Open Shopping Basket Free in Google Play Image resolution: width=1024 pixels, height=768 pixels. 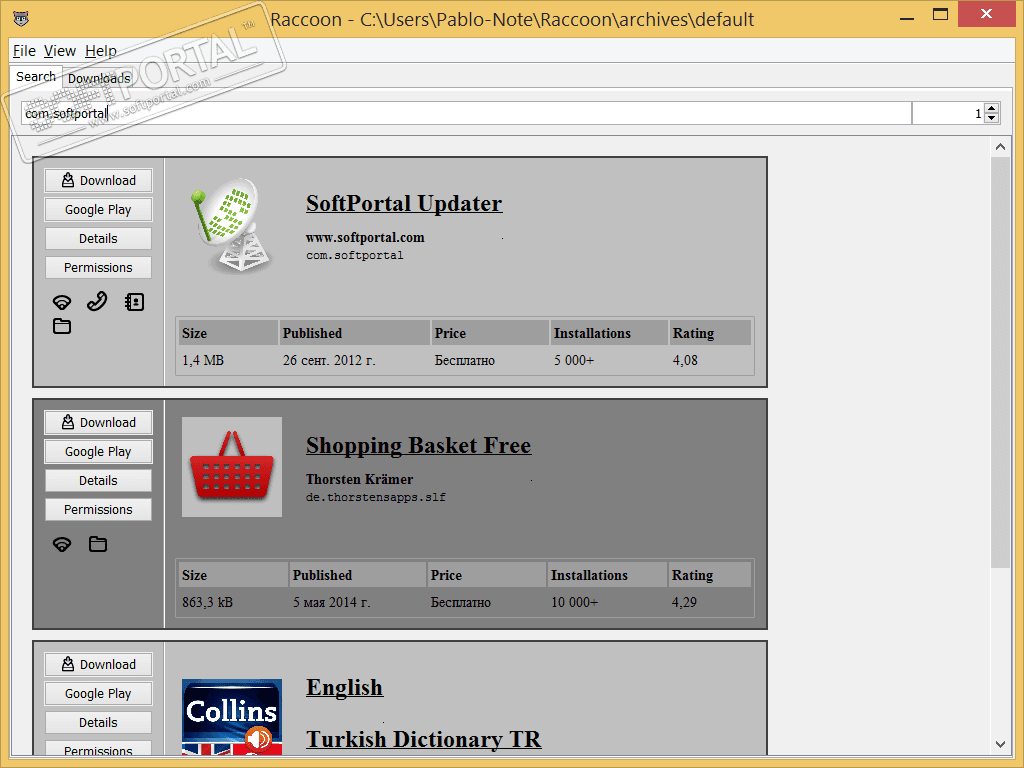coord(98,451)
